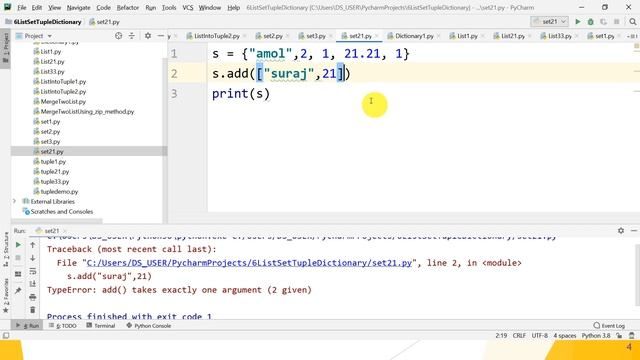
Task: Select tupledemo.py in the project tree
Action: 59,191
